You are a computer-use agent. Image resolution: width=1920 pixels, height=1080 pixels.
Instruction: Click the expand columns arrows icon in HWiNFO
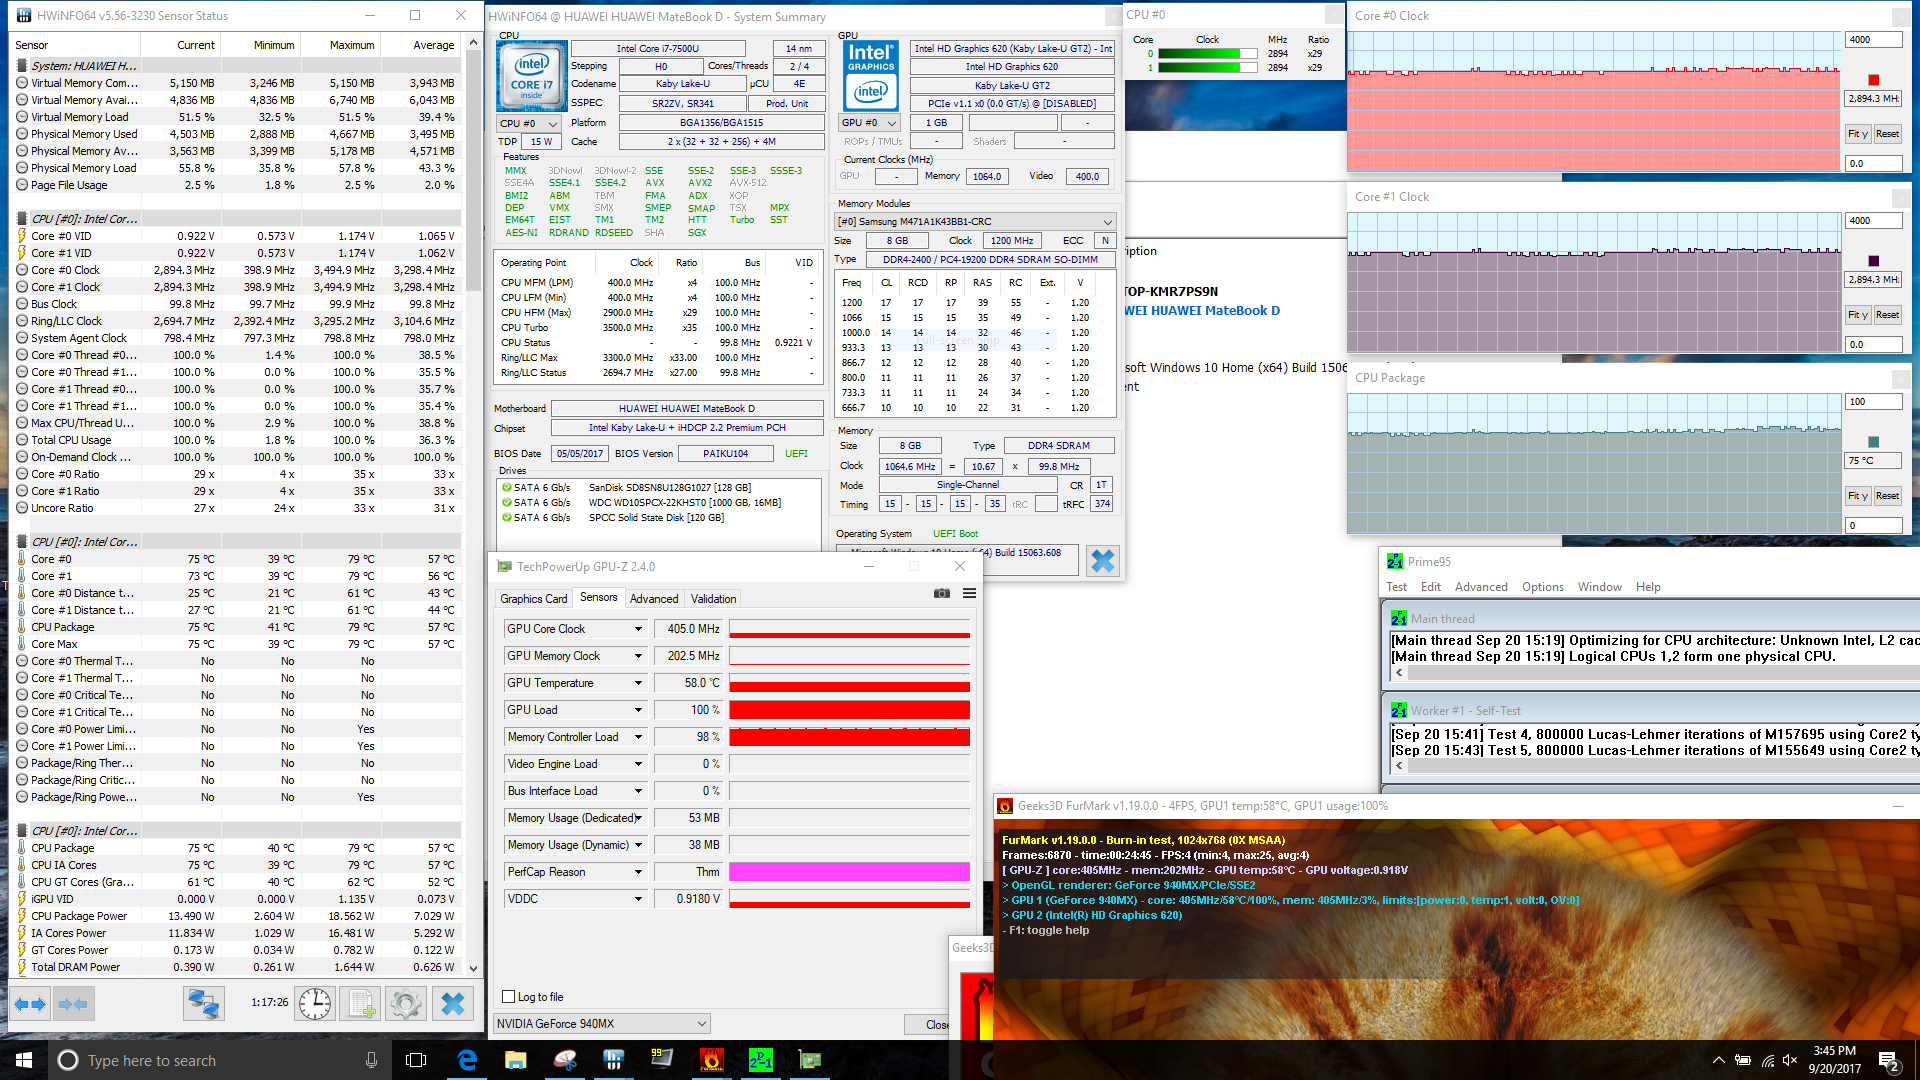30,1004
